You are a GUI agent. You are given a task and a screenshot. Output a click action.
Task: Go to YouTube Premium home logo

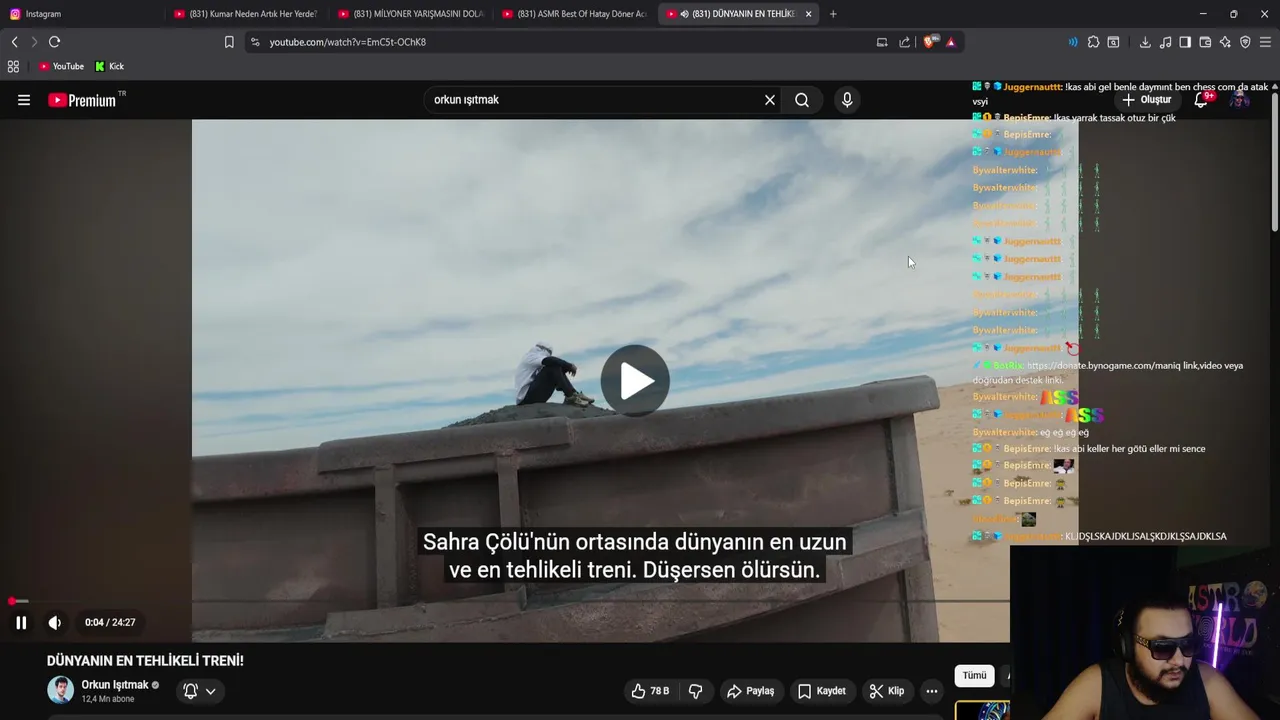tap(86, 100)
